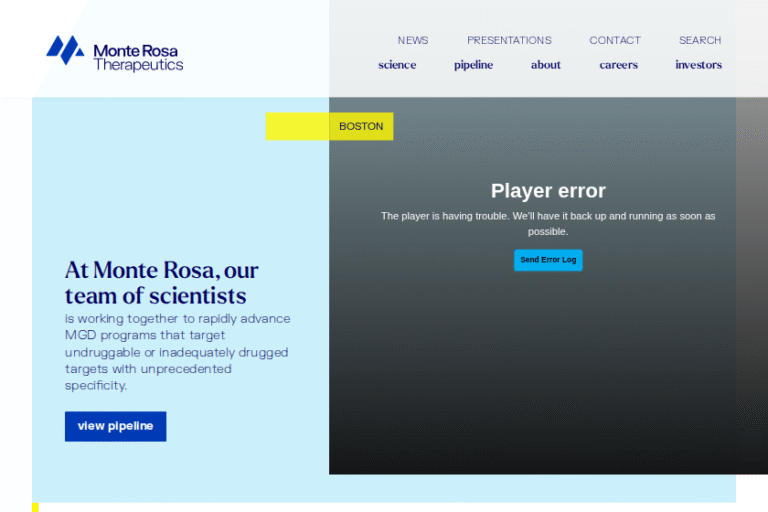
Task: Click the view pipeline button
Action: point(116,426)
